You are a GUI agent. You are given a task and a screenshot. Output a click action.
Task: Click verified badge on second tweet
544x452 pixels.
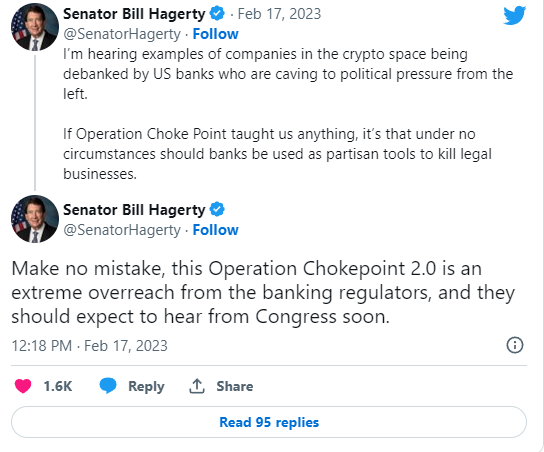point(217,210)
